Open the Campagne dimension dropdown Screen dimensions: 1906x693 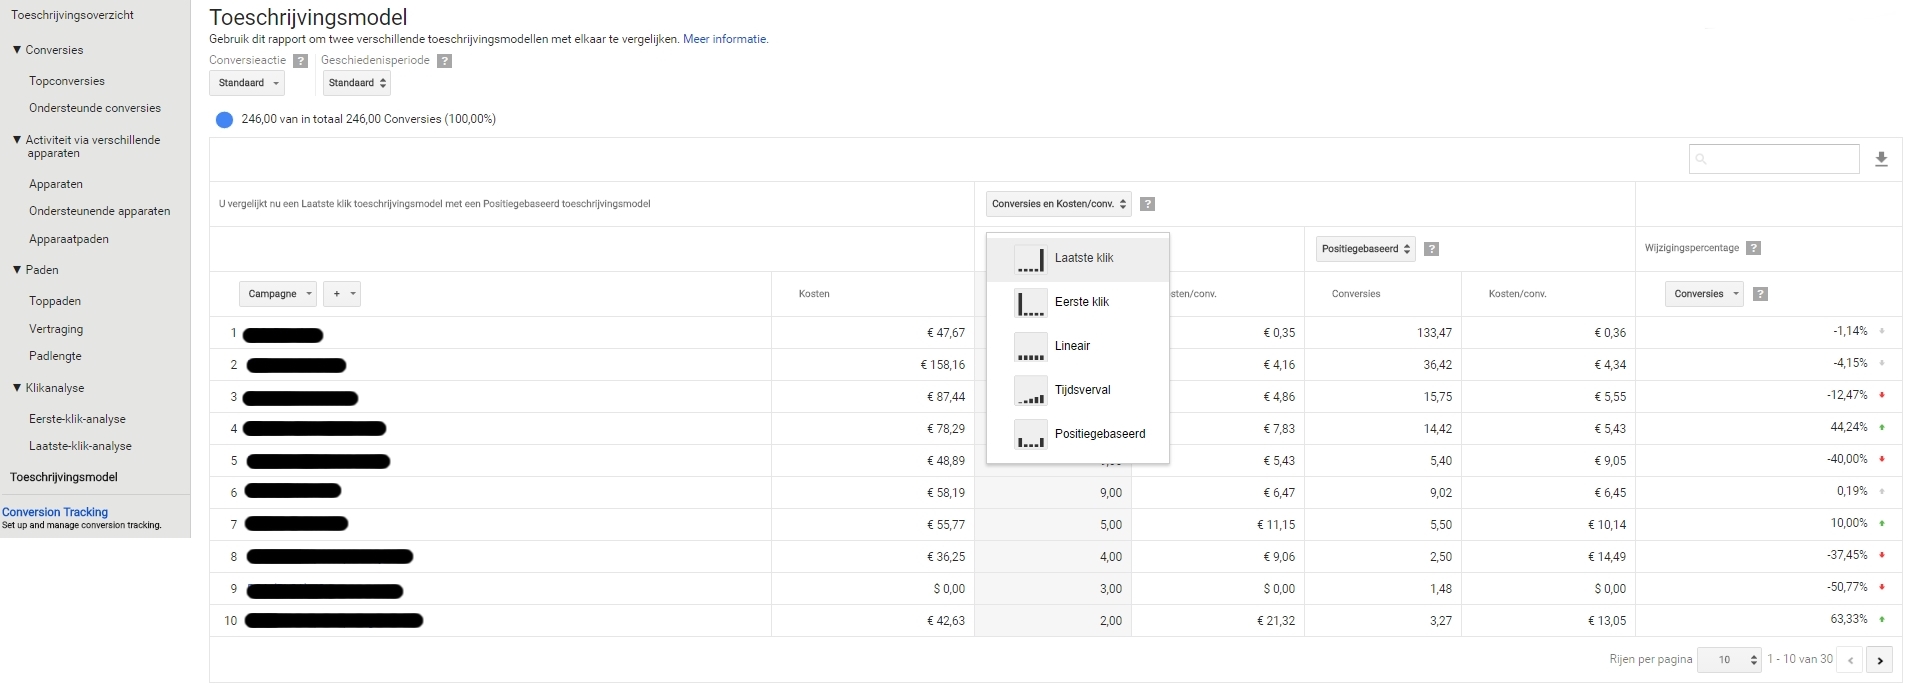278,294
